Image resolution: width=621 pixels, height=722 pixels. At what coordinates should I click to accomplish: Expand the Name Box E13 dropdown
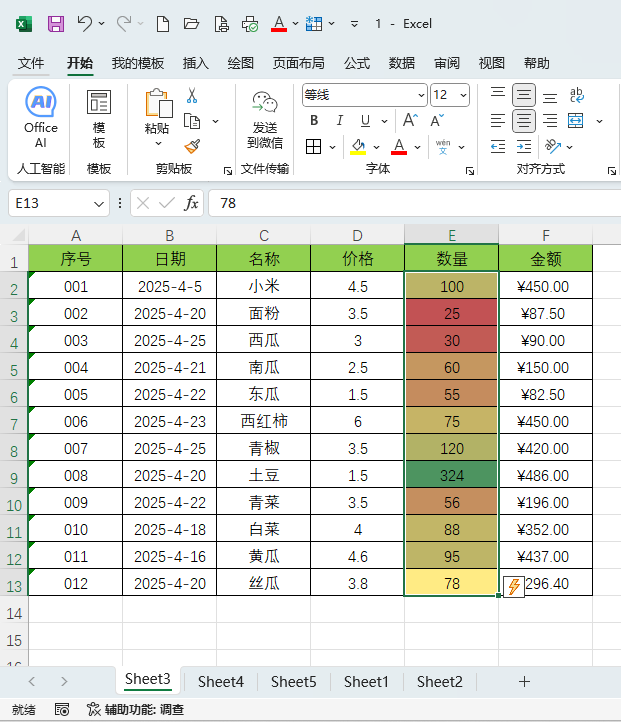point(99,204)
